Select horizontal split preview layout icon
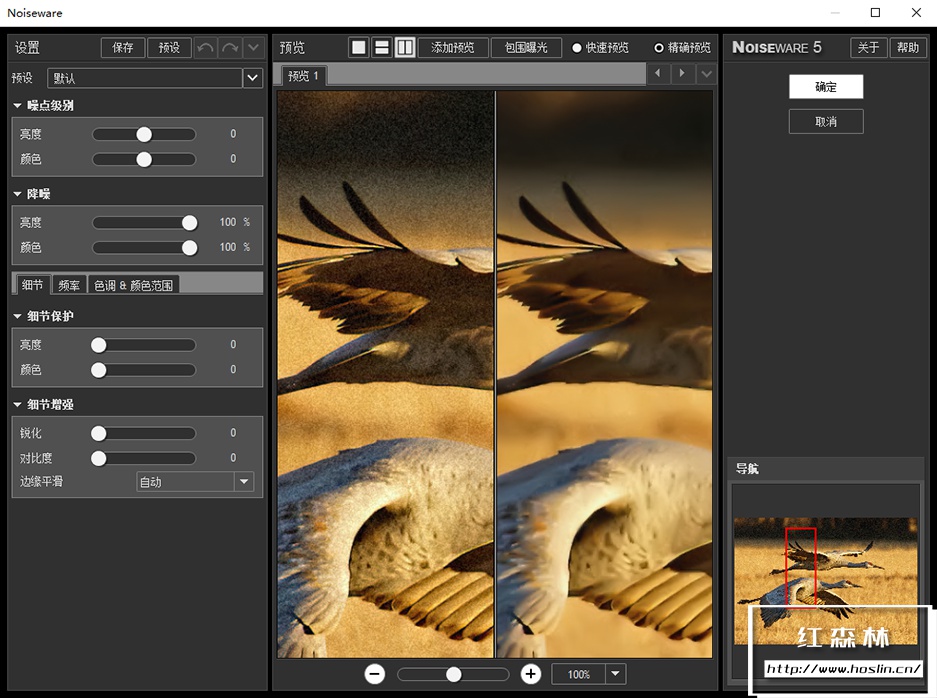This screenshot has height=698, width=937. tap(382, 48)
